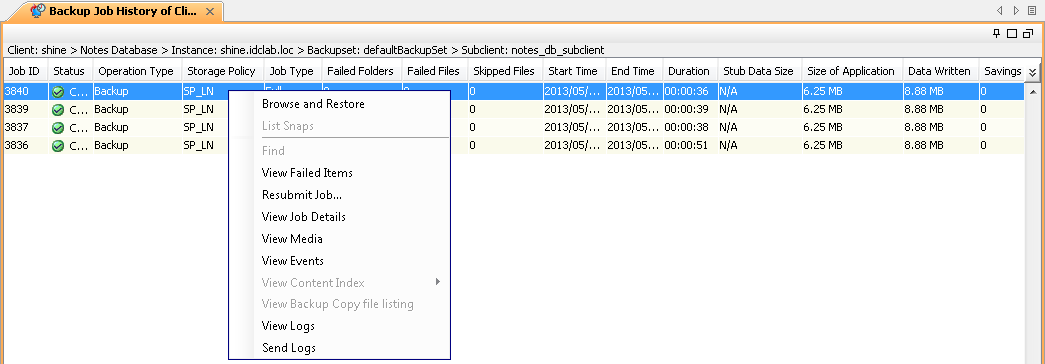
Task: Click the pin icon in panel header
Action: (997, 33)
